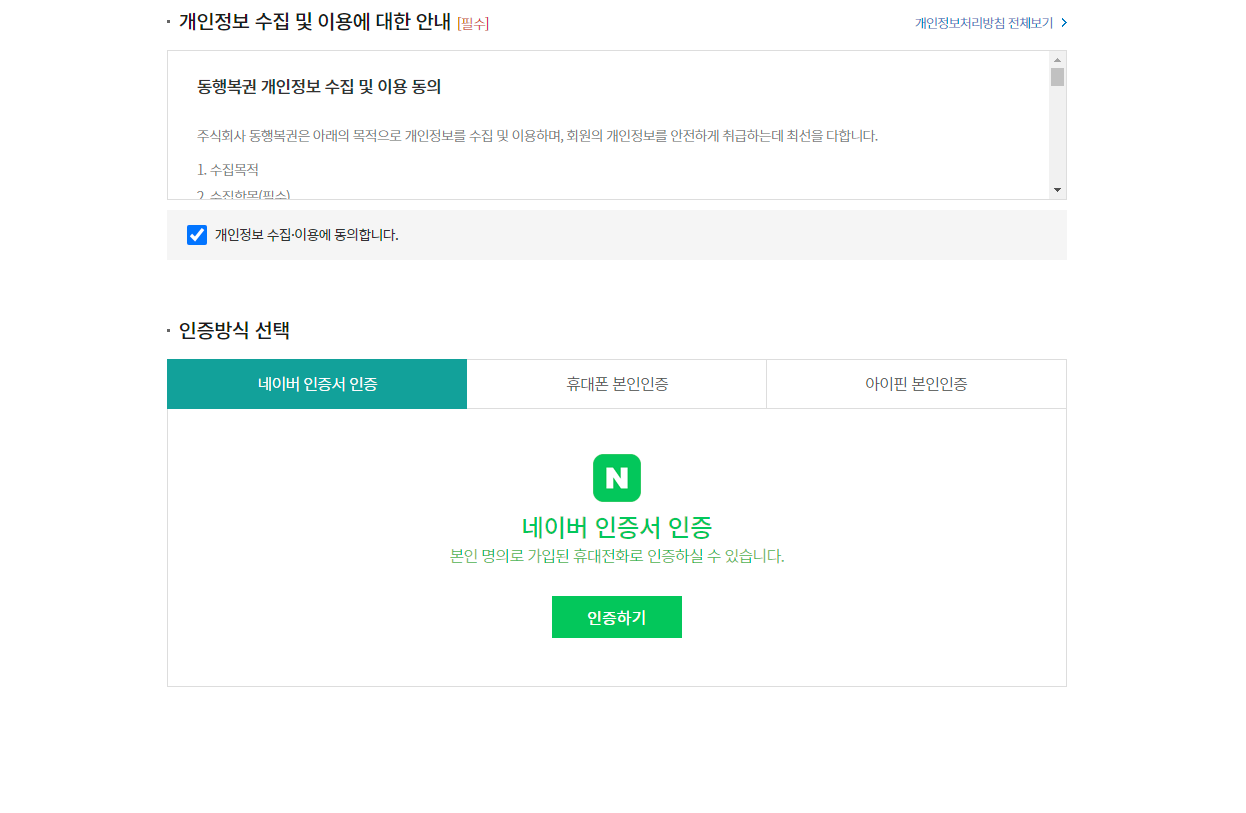Screen dimensions: 1246x813
Task: Click the bullet dot before 개인정보 수집 안내 heading
Action: click(x=168, y=21)
